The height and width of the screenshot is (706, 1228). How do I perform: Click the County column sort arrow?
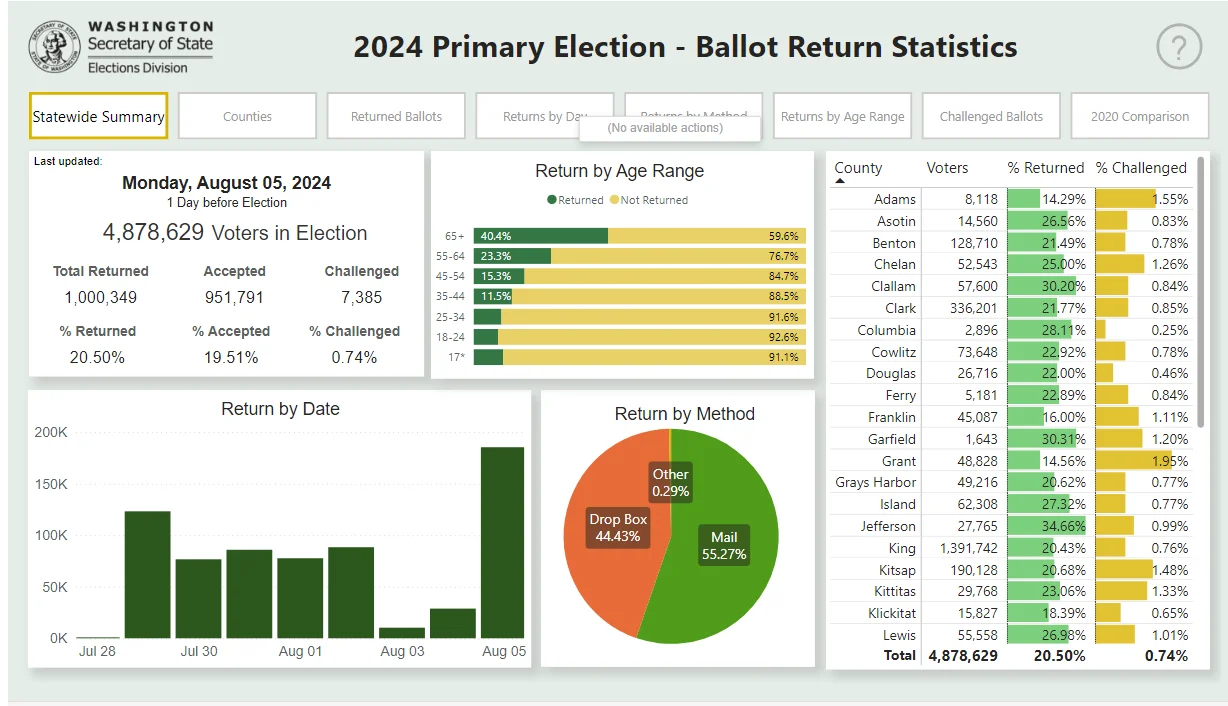840,182
